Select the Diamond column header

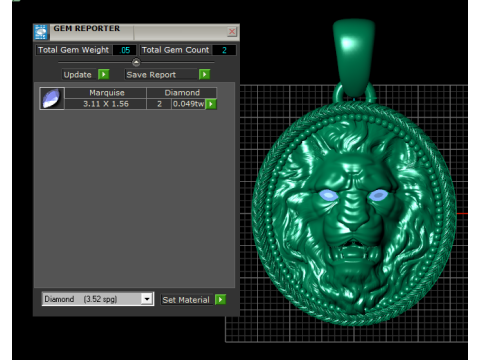tap(182, 93)
